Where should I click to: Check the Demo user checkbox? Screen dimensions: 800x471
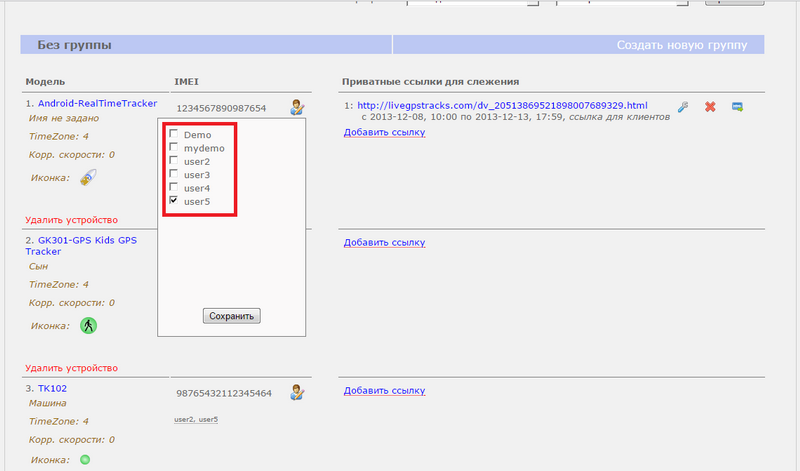[174, 134]
